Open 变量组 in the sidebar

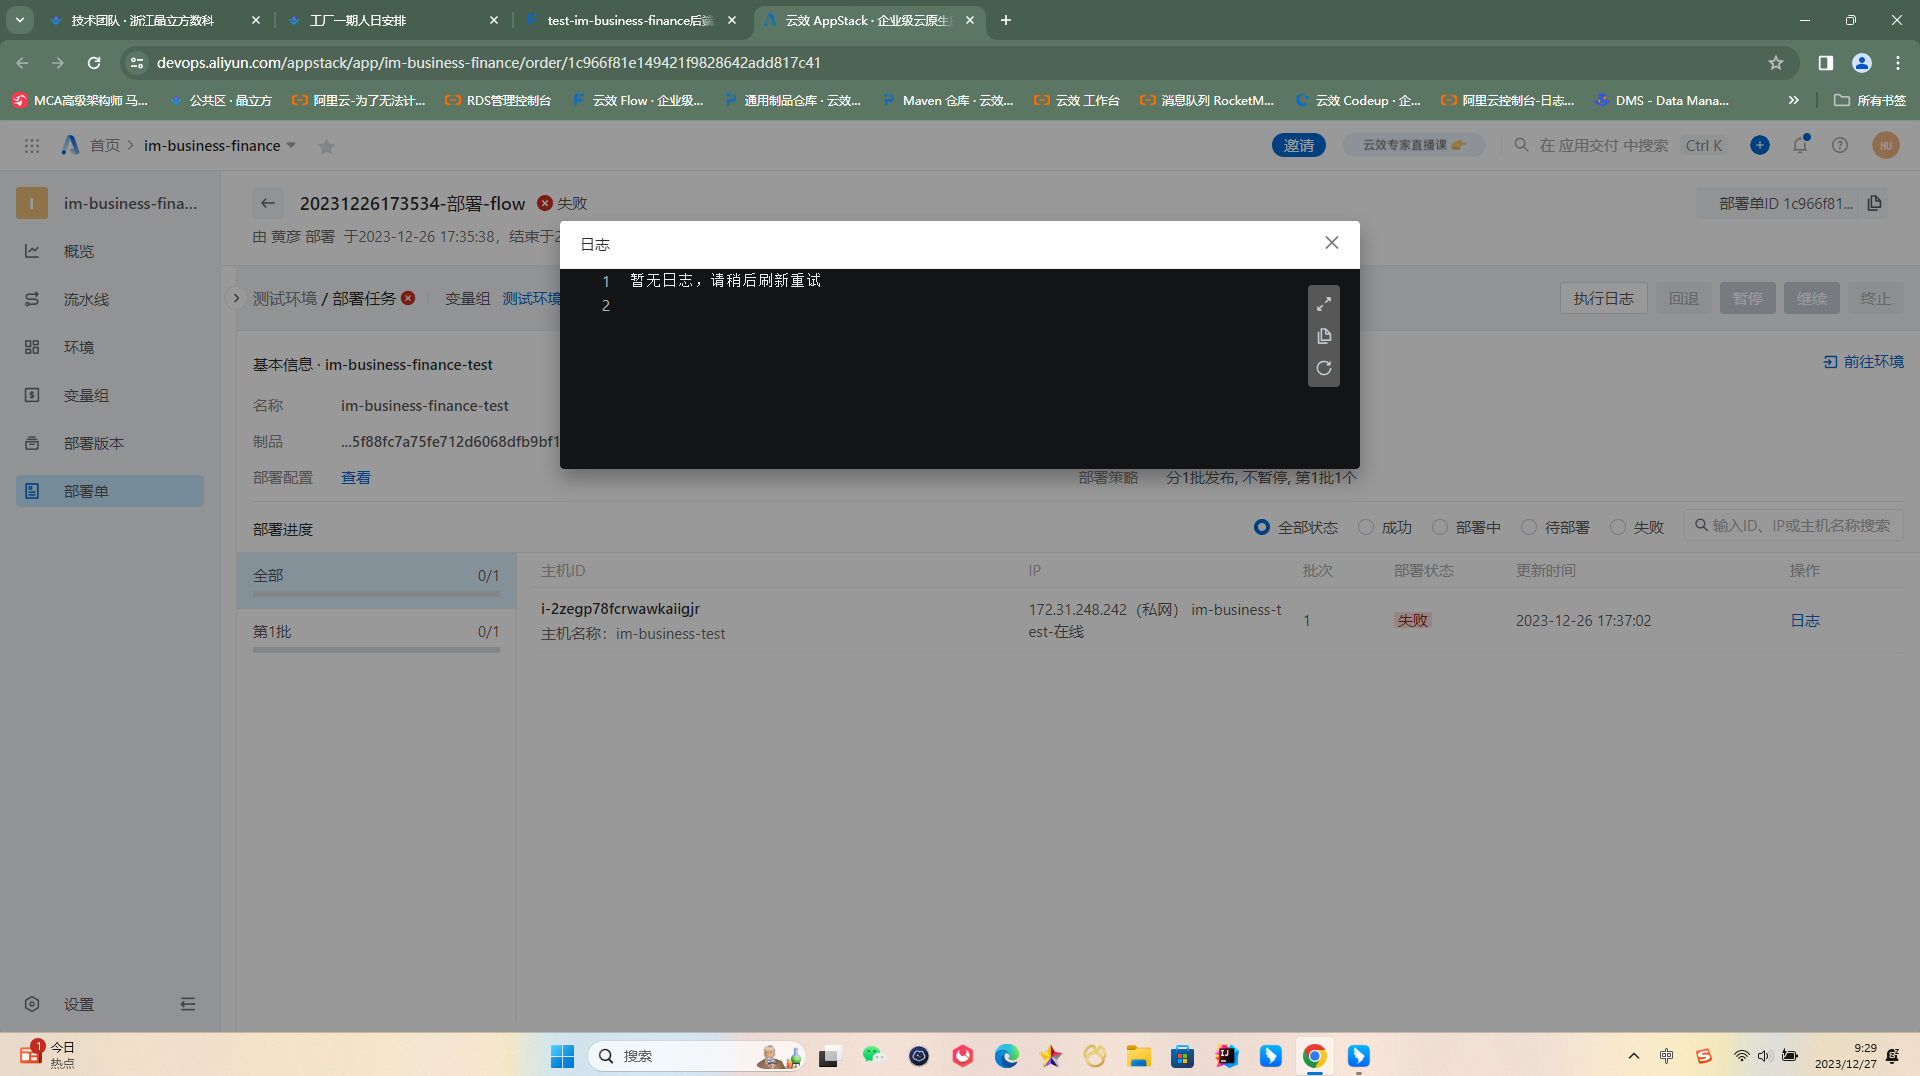[x=110, y=395]
